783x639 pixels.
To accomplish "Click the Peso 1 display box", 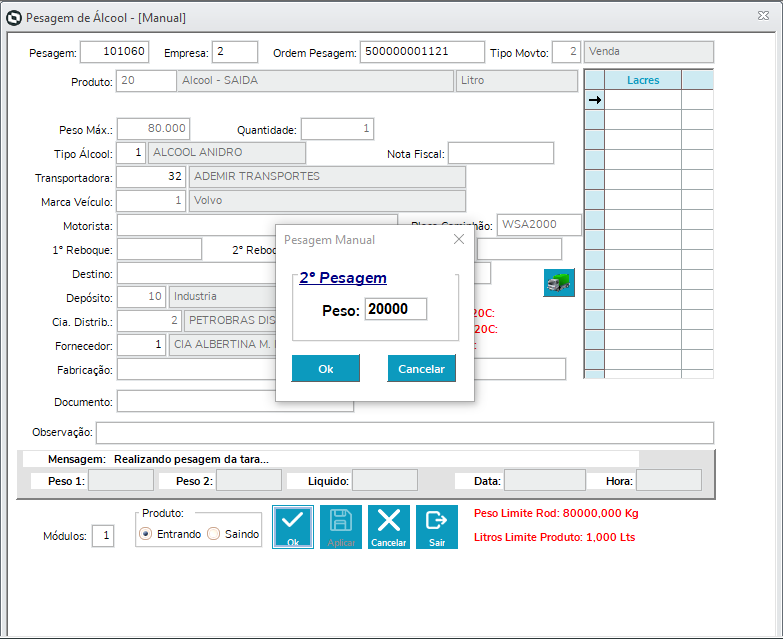I will [x=121, y=480].
